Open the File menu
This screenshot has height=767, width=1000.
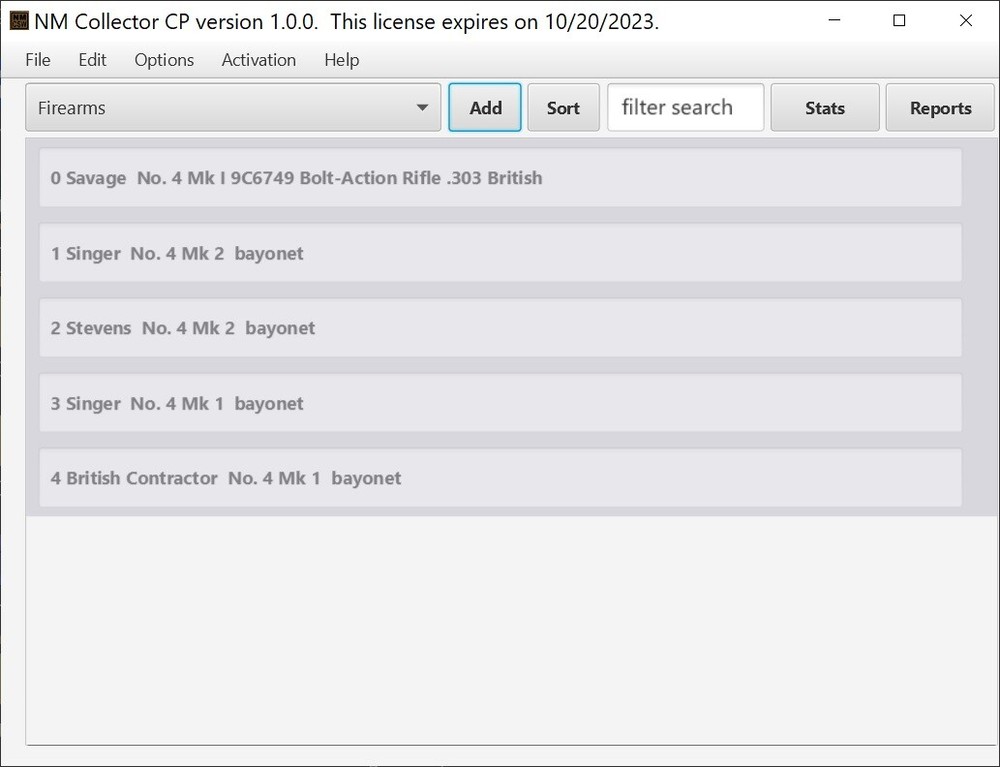click(x=37, y=60)
